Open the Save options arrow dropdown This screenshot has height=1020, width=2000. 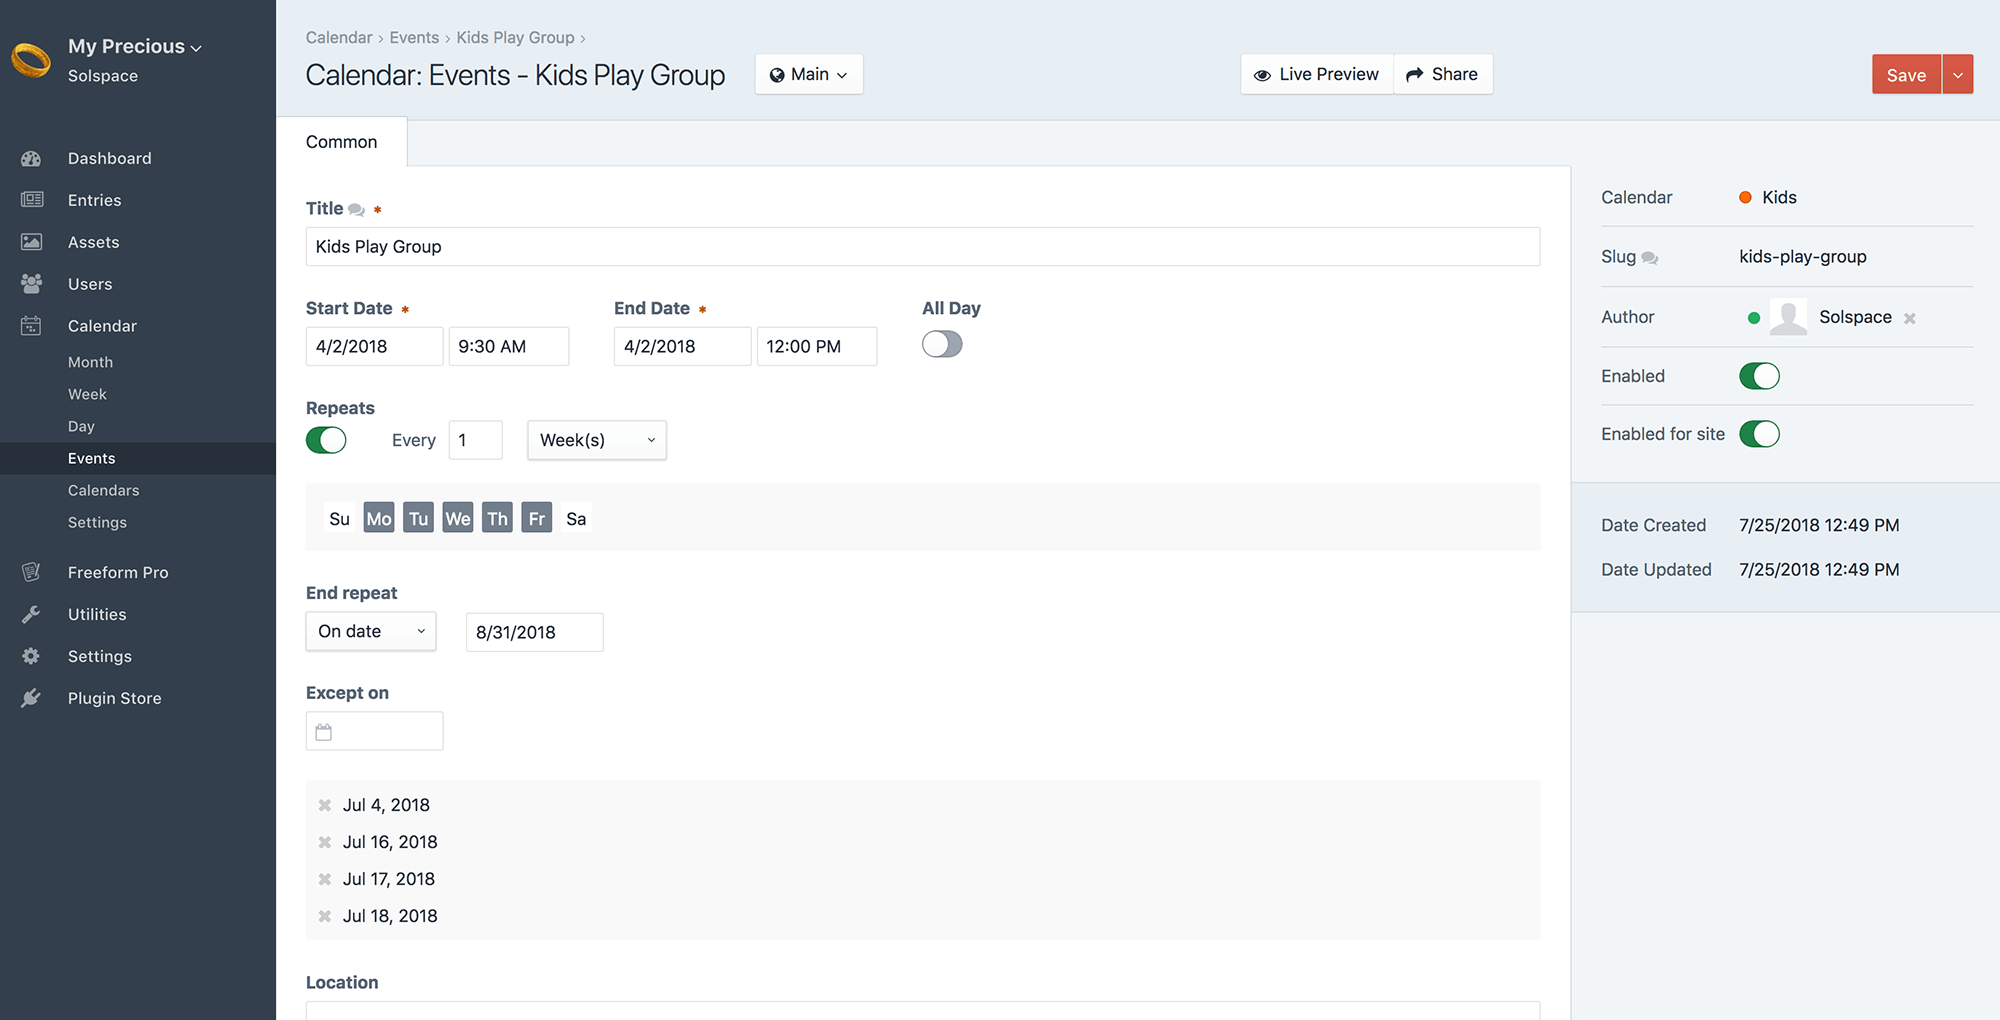click(1958, 74)
